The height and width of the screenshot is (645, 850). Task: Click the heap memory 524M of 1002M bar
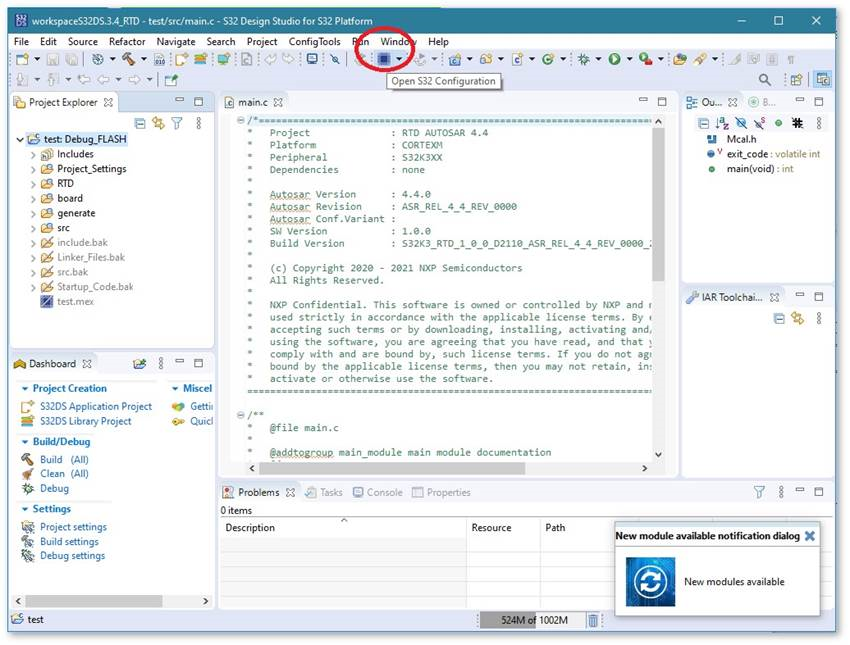tap(532, 620)
